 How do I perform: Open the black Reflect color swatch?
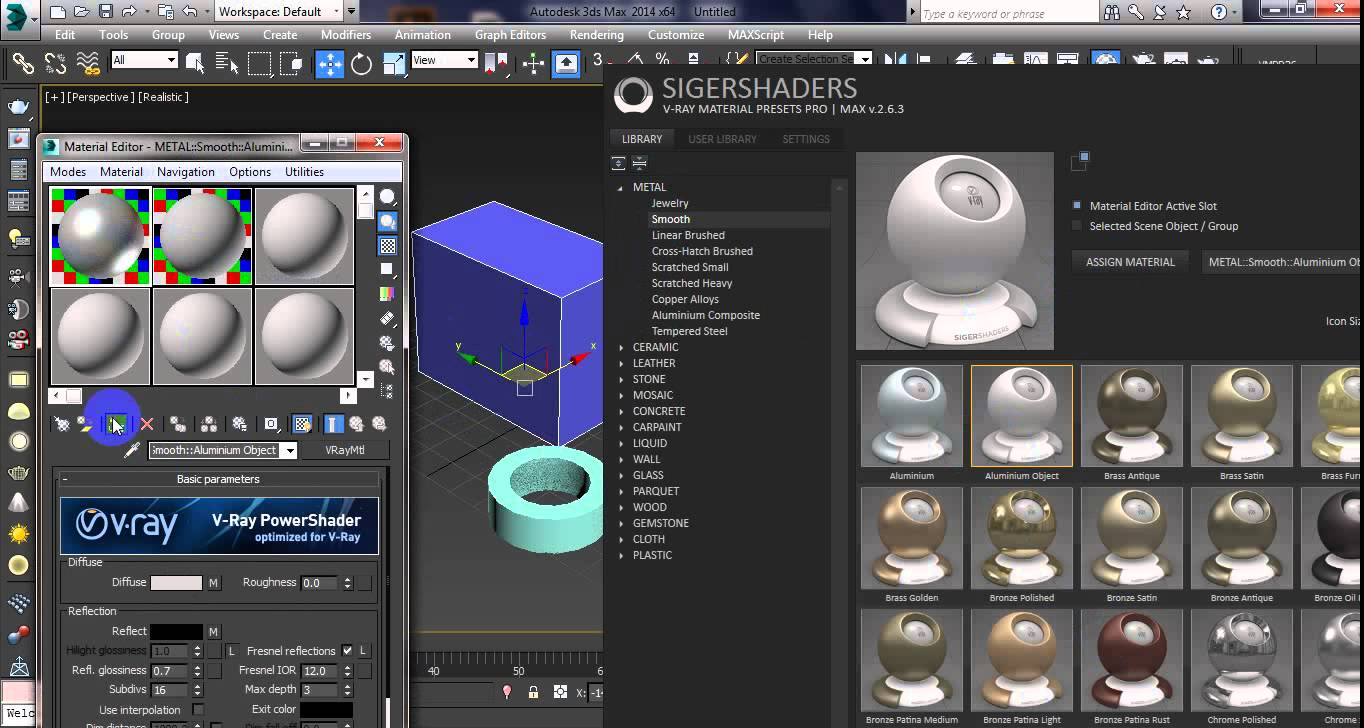point(176,632)
